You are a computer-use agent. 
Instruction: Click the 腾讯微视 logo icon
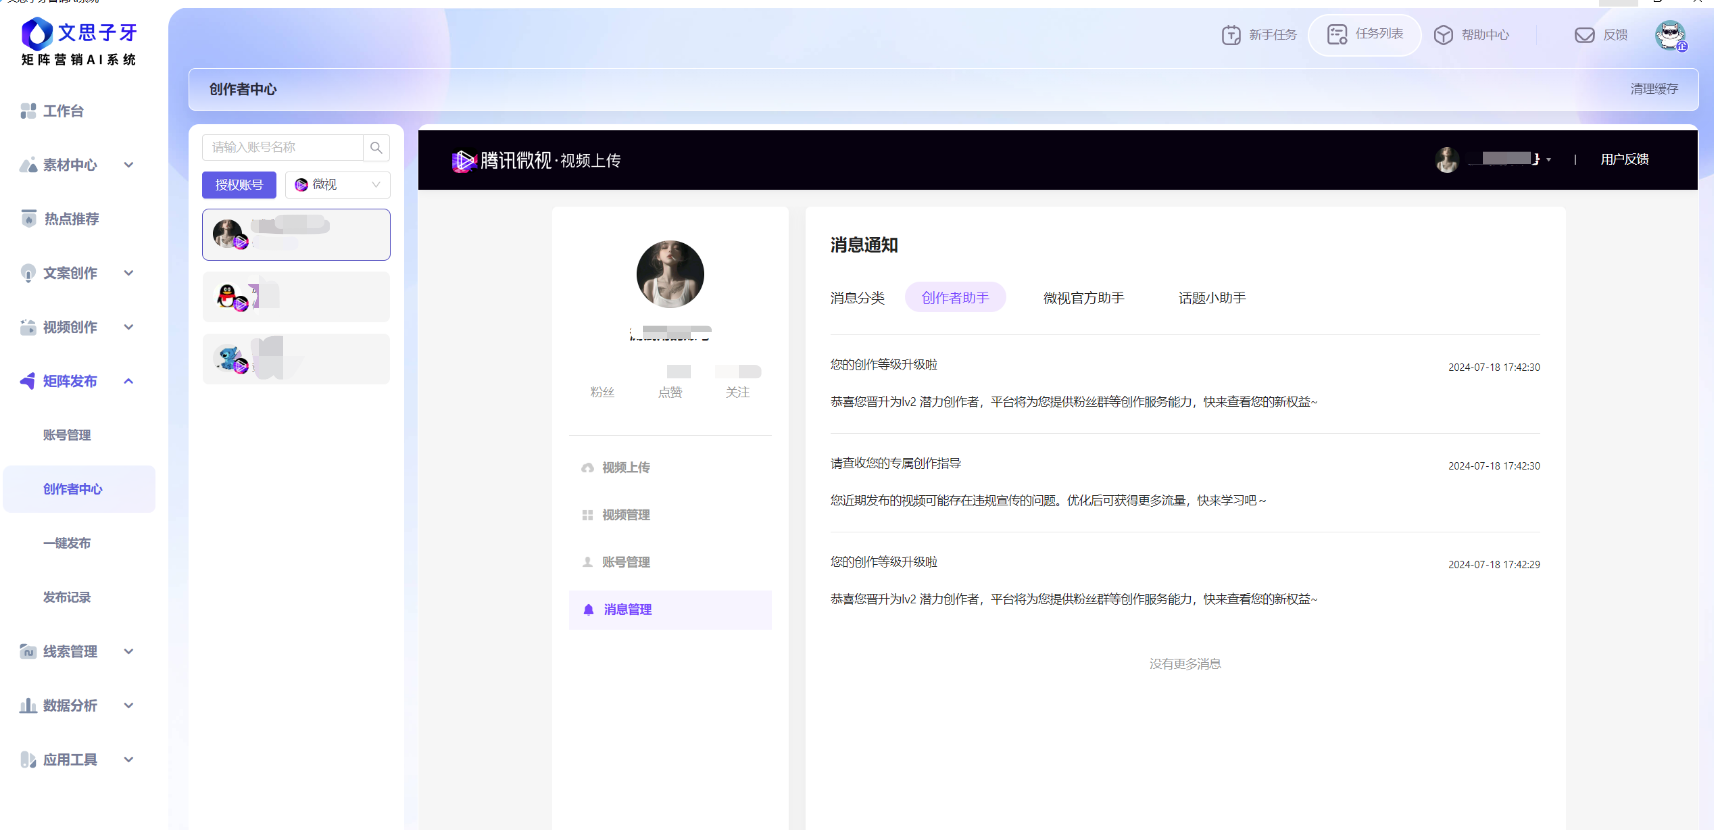tap(462, 160)
